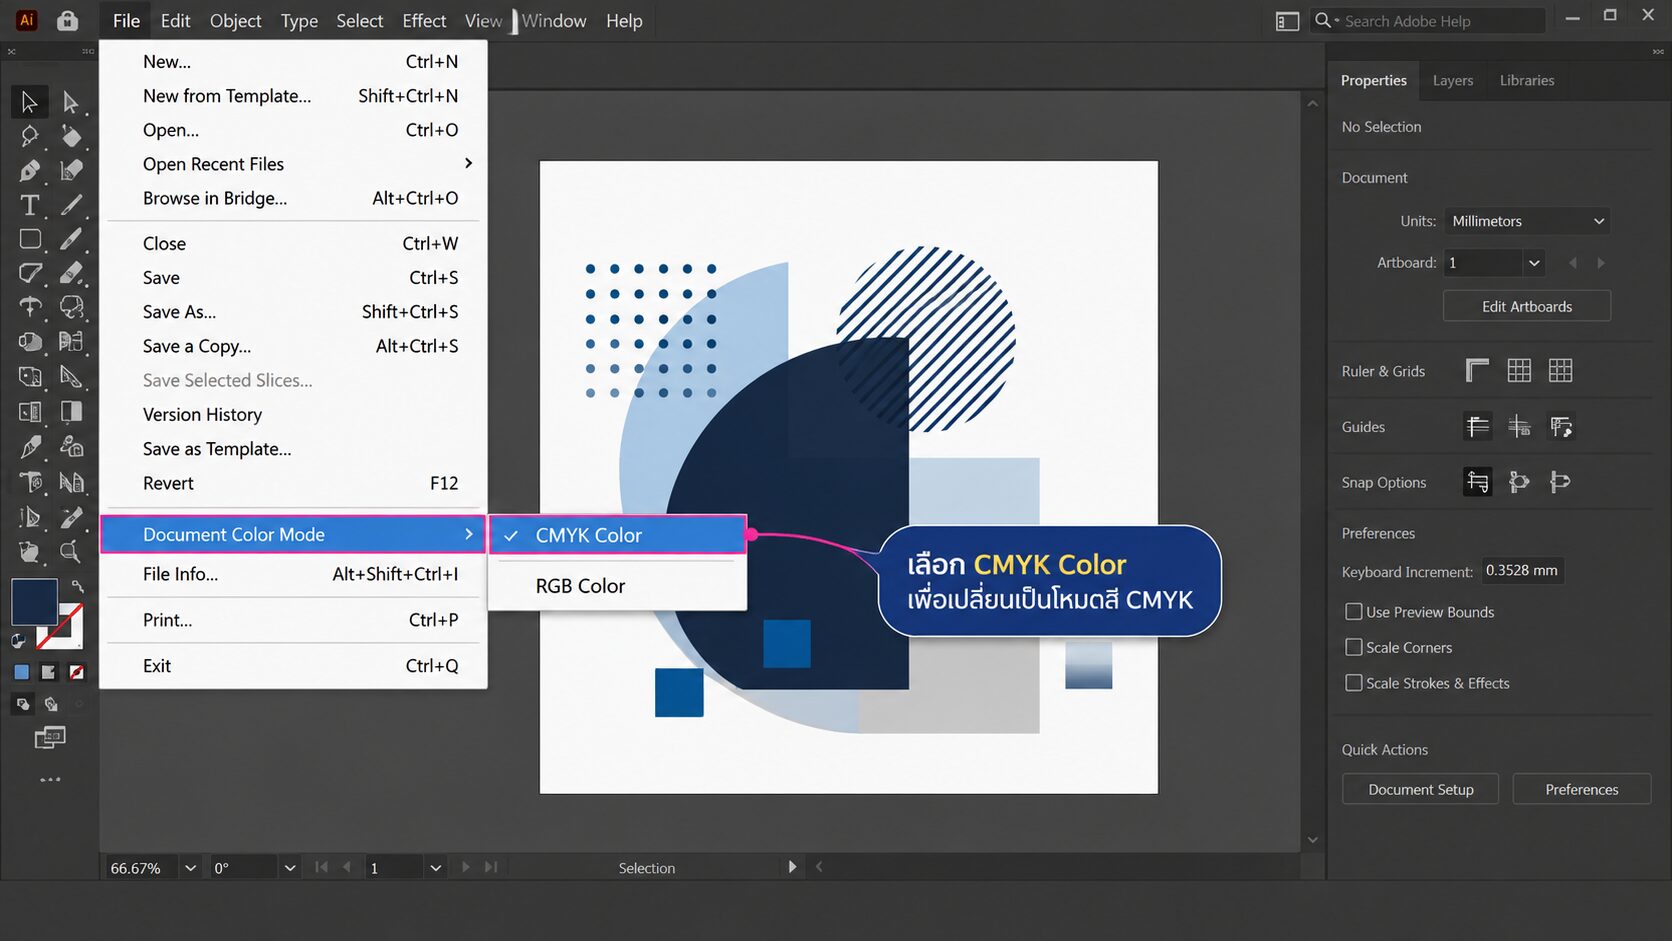This screenshot has width=1672, height=941.
Task: Select the Zoom magnifier tool
Action: pos(70,551)
